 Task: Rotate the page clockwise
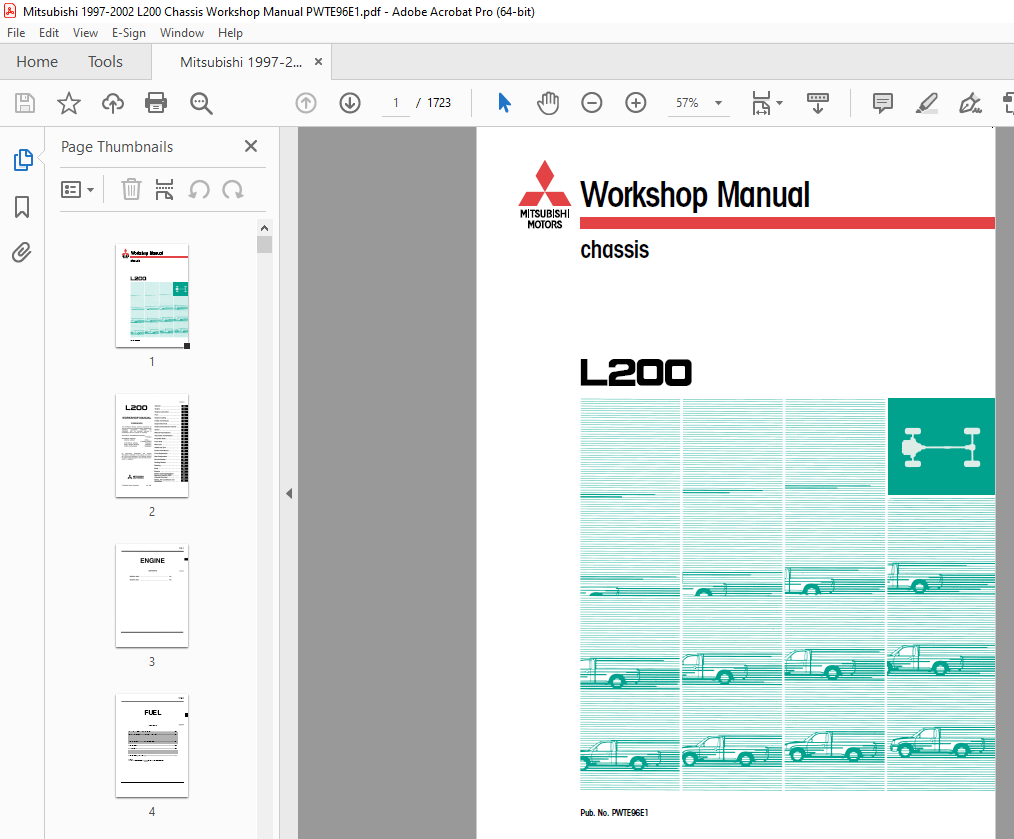[233, 190]
